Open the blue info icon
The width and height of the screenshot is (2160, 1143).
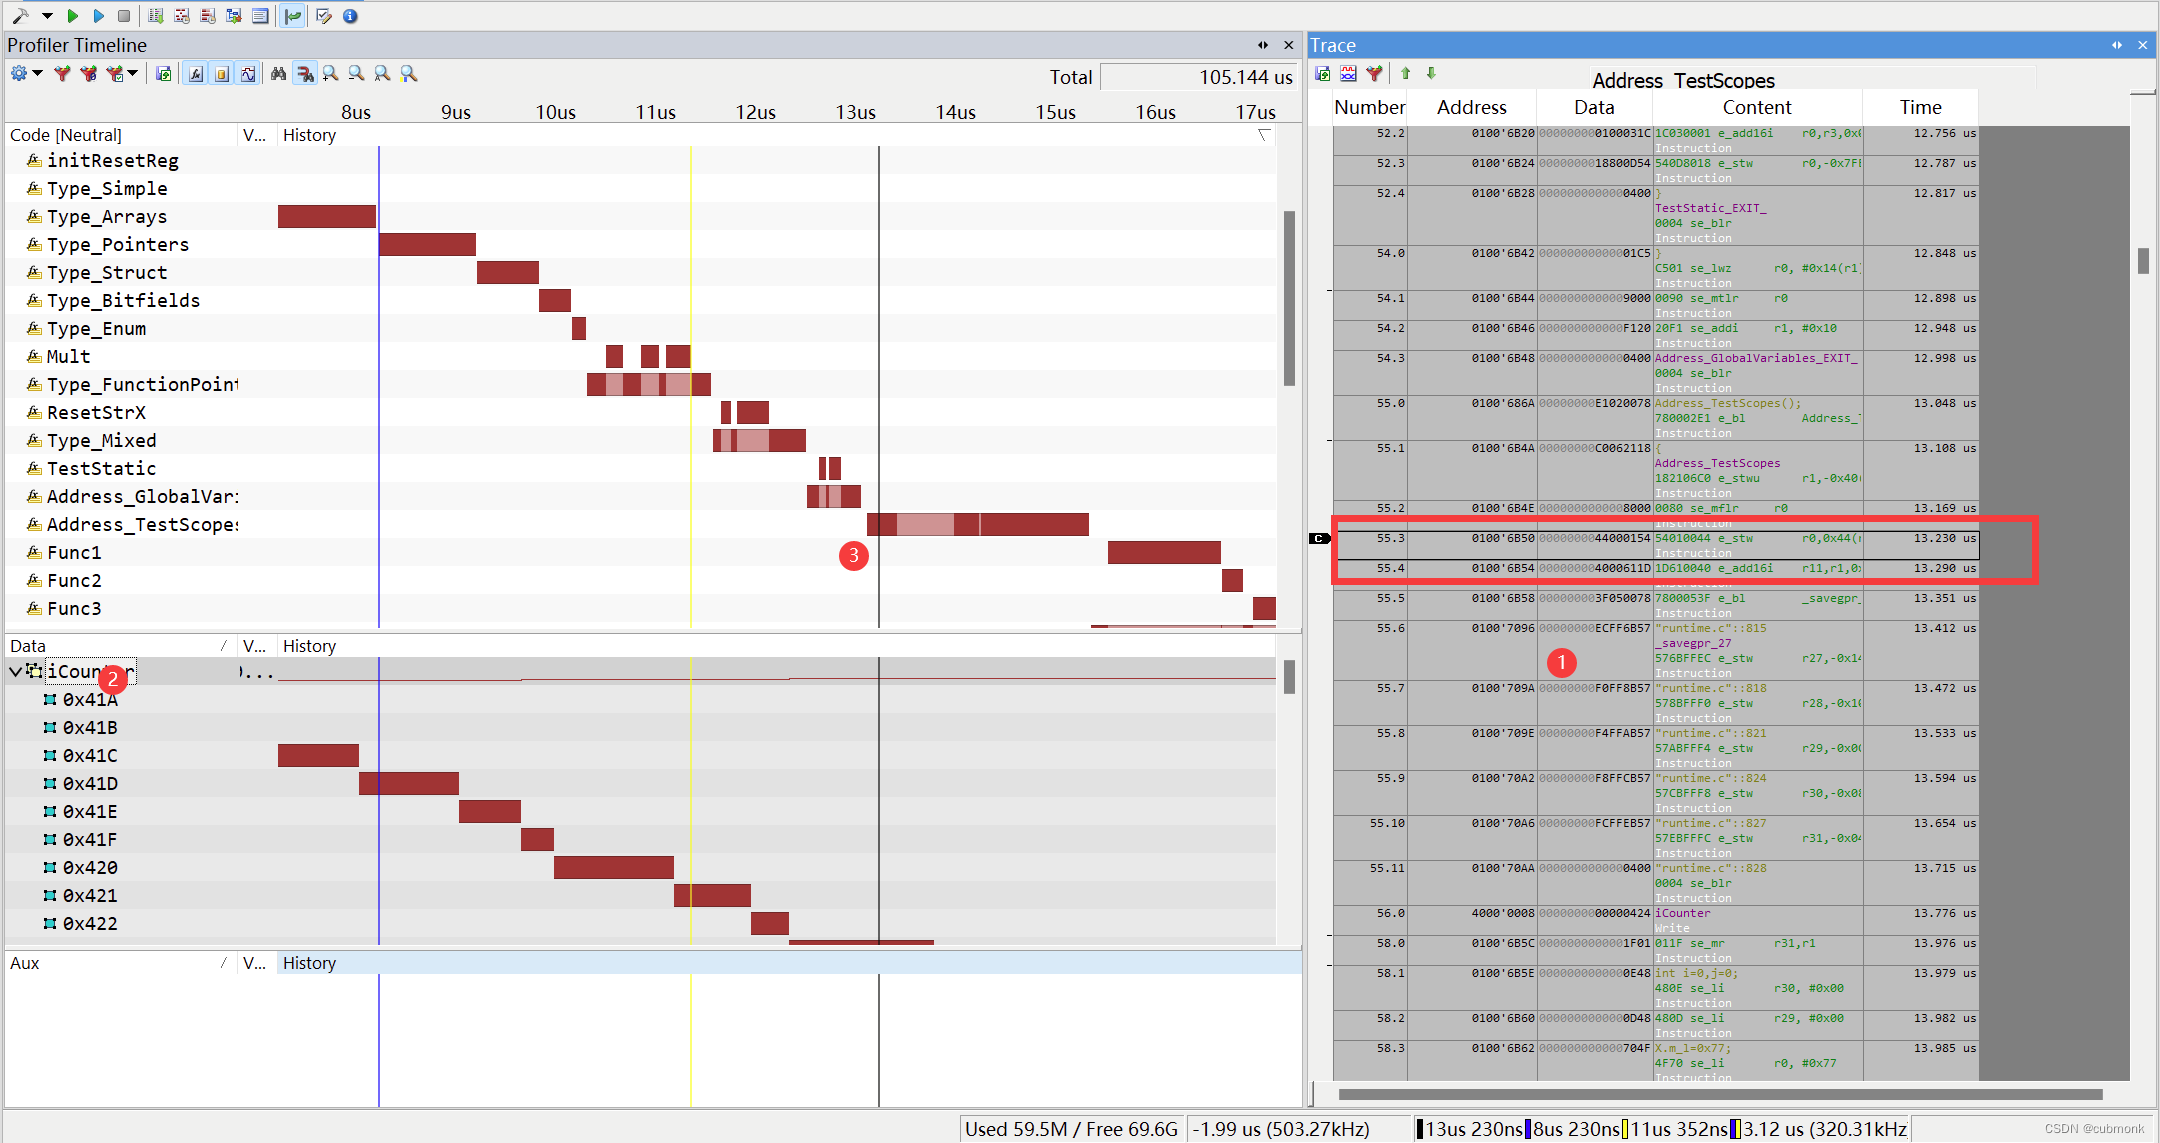[x=350, y=16]
